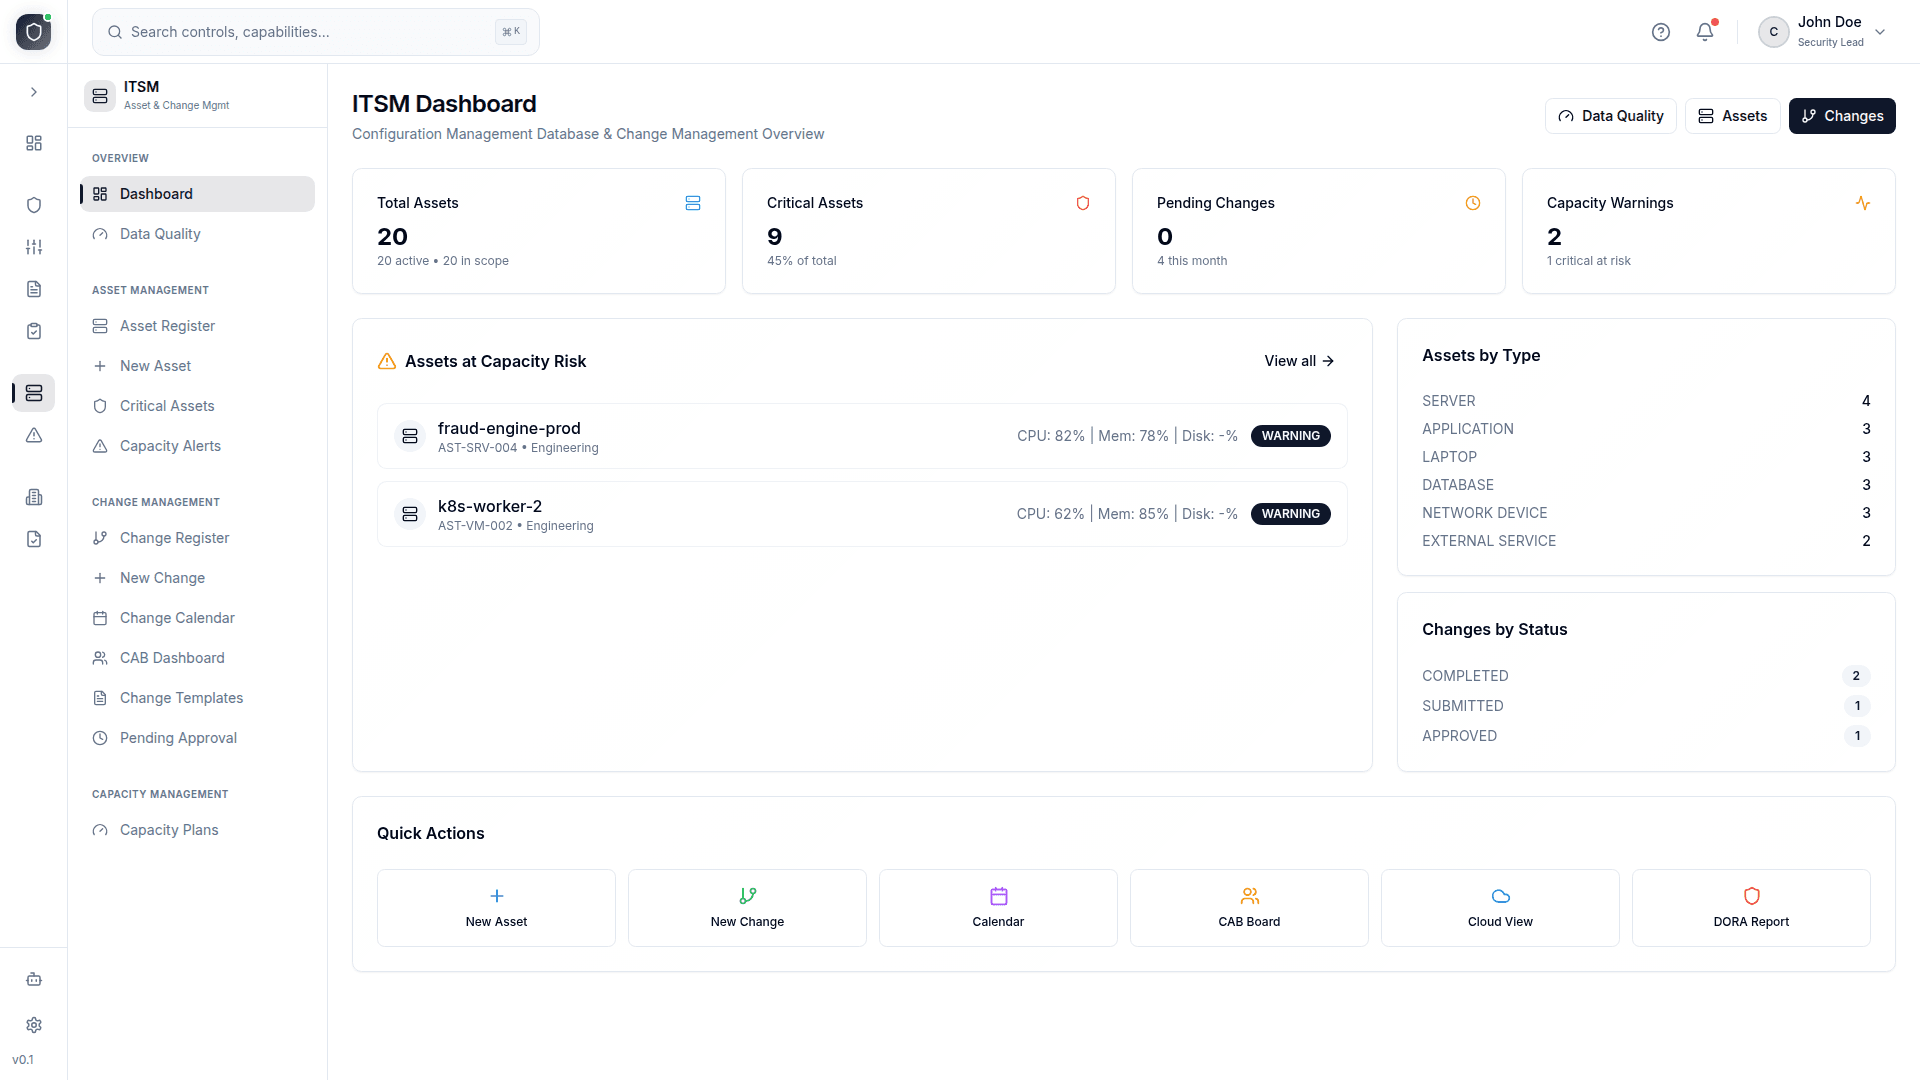Switch to the Data Quality tab
Image resolution: width=1920 pixels, height=1080 pixels.
tap(1610, 115)
